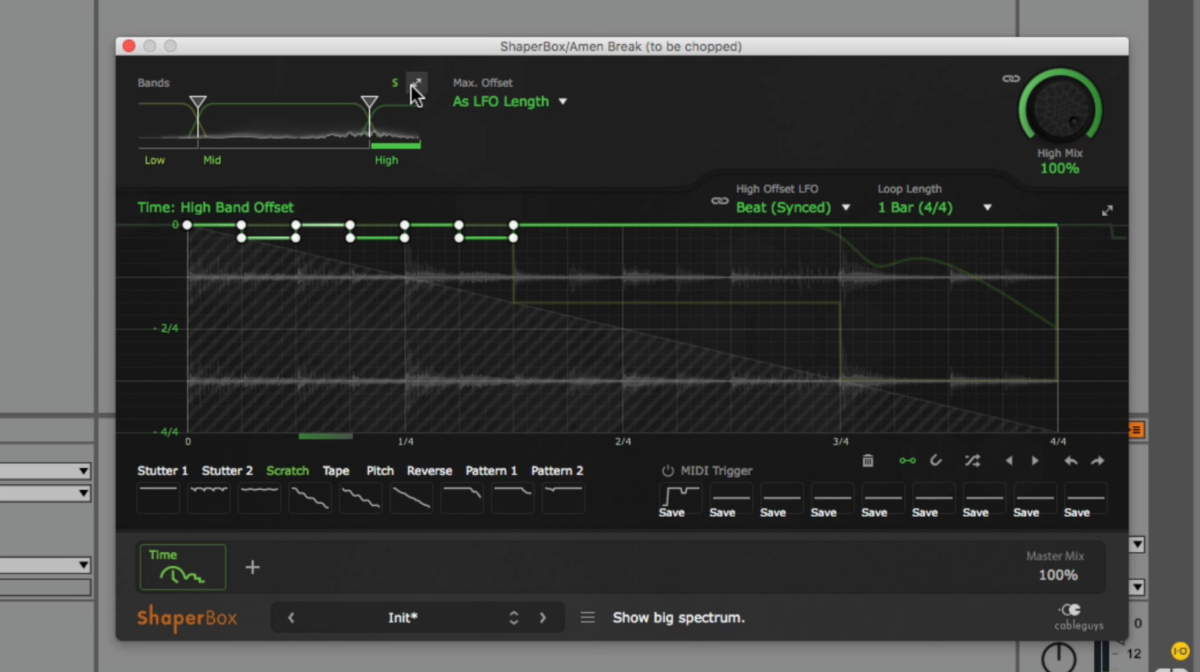Select the Reverse wave category
The image size is (1200, 672).
pos(430,470)
